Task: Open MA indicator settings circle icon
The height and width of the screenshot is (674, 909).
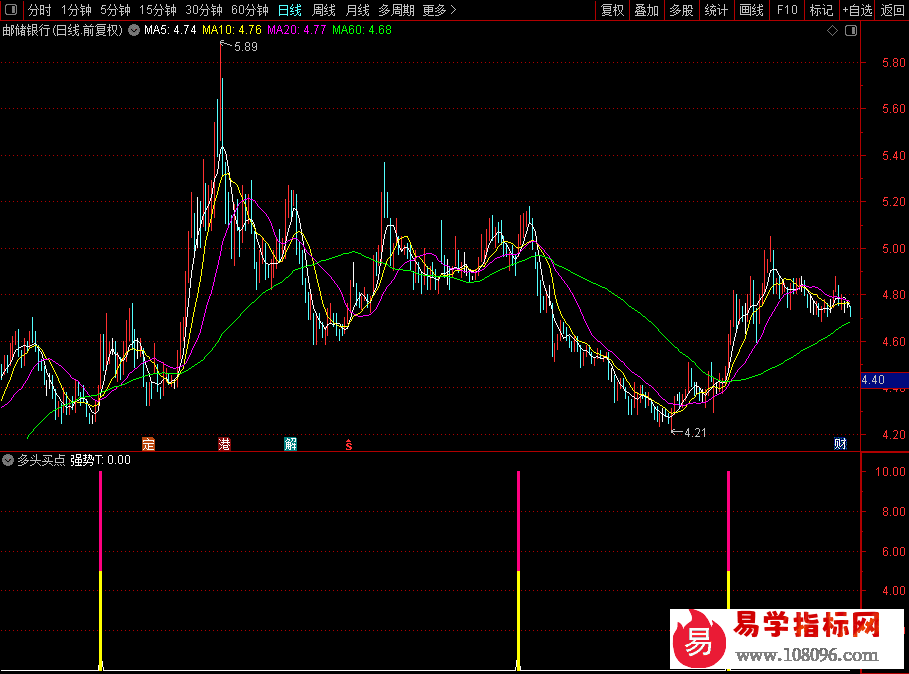Action: click(x=134, y=30)
